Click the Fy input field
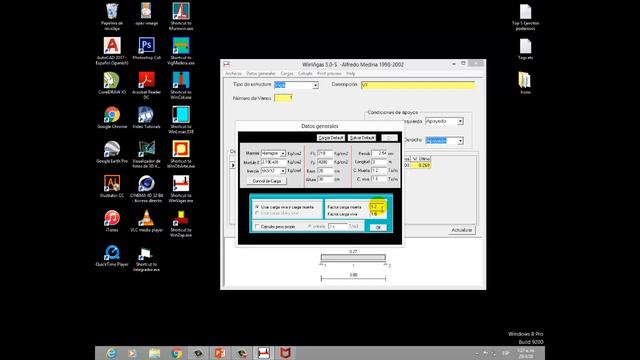Screen dimensions: 640x360 tap(325, 162)
